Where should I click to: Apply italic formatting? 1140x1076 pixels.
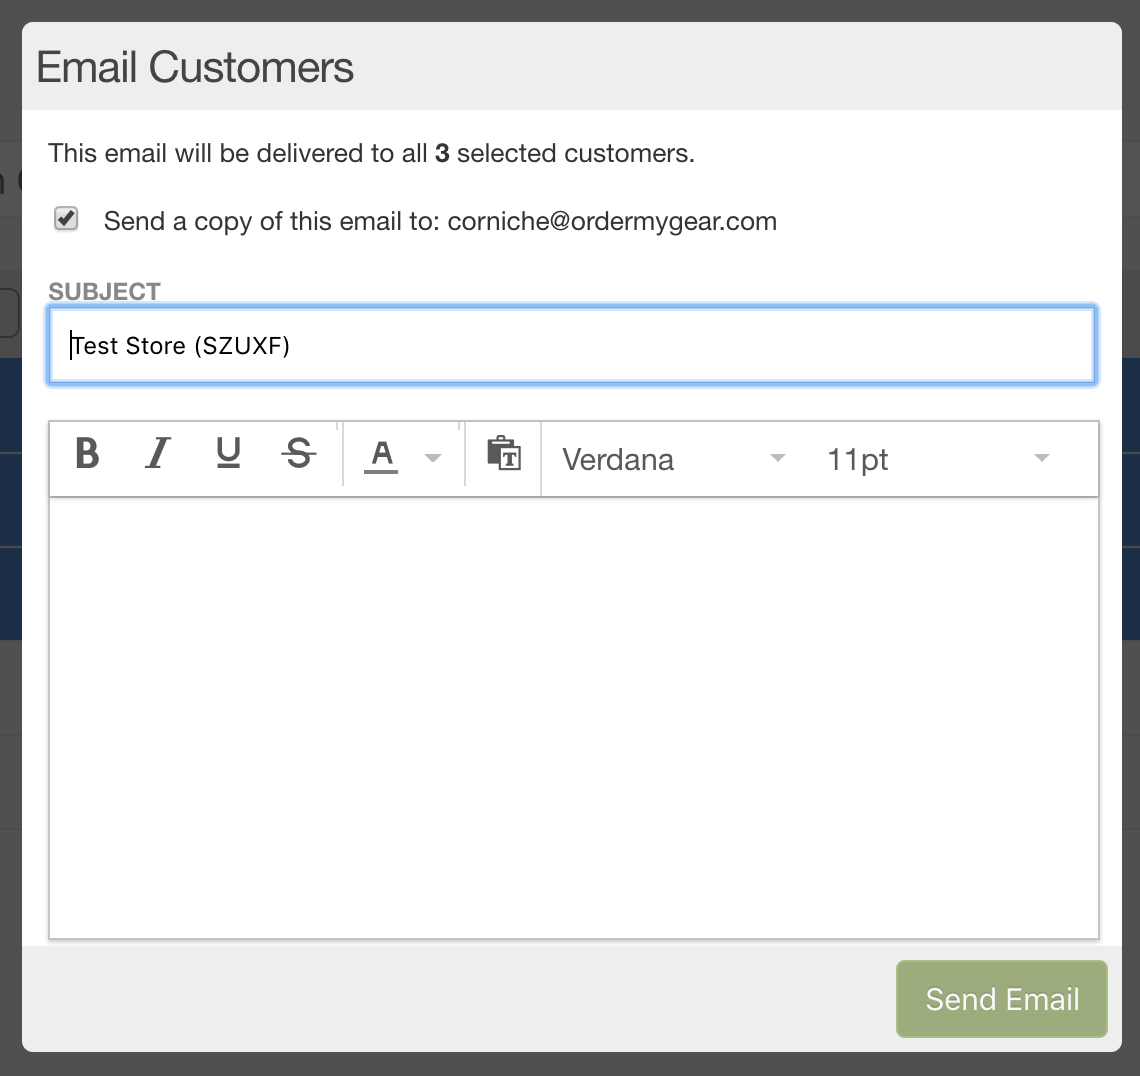pos(158,454)
